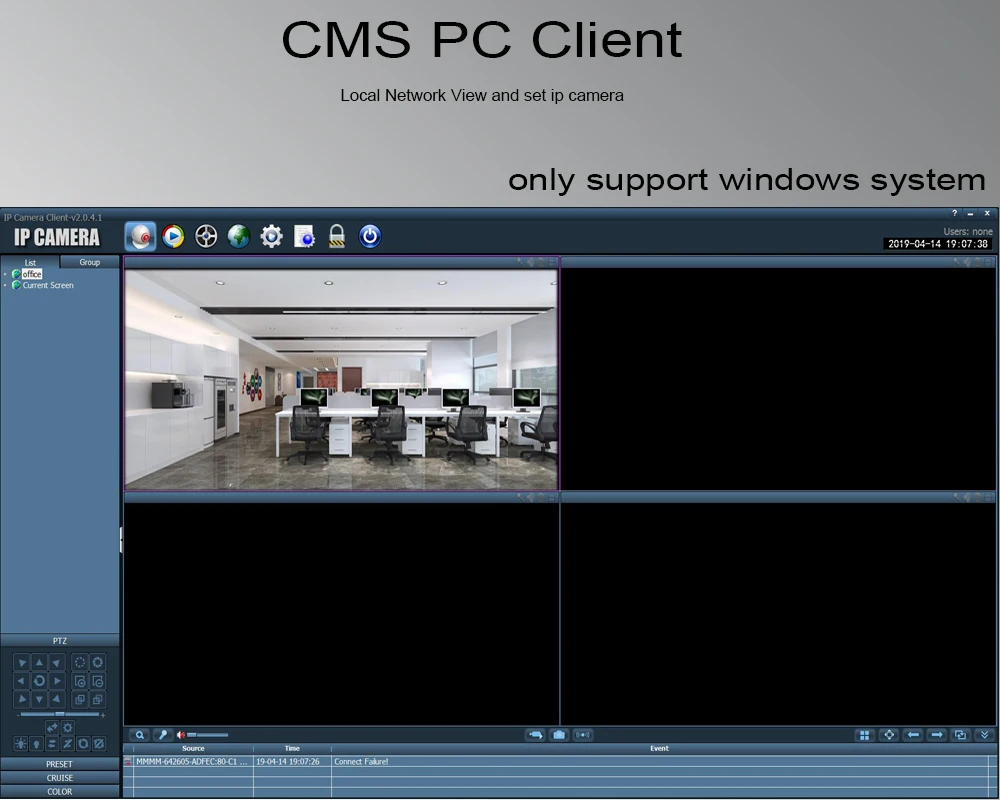Click the PTZ speed plus sign
This screenshot has height=800, width=1000.
coord(103,715)
